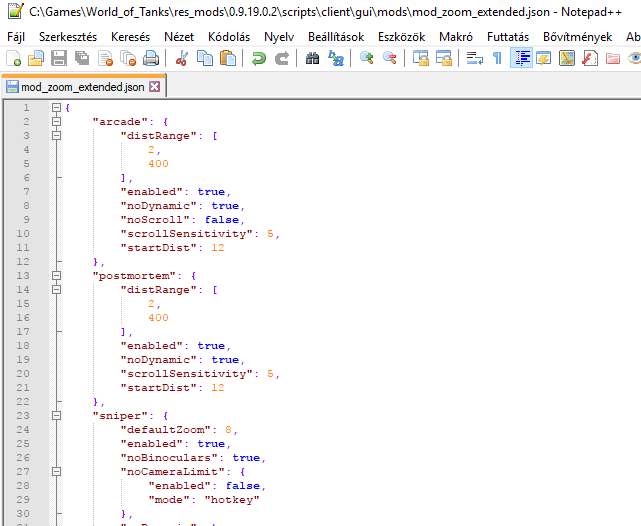This screenshot has height=526, width=641.
Task: Open Find with binoculars icon
Action: click(x=312, y=58)
